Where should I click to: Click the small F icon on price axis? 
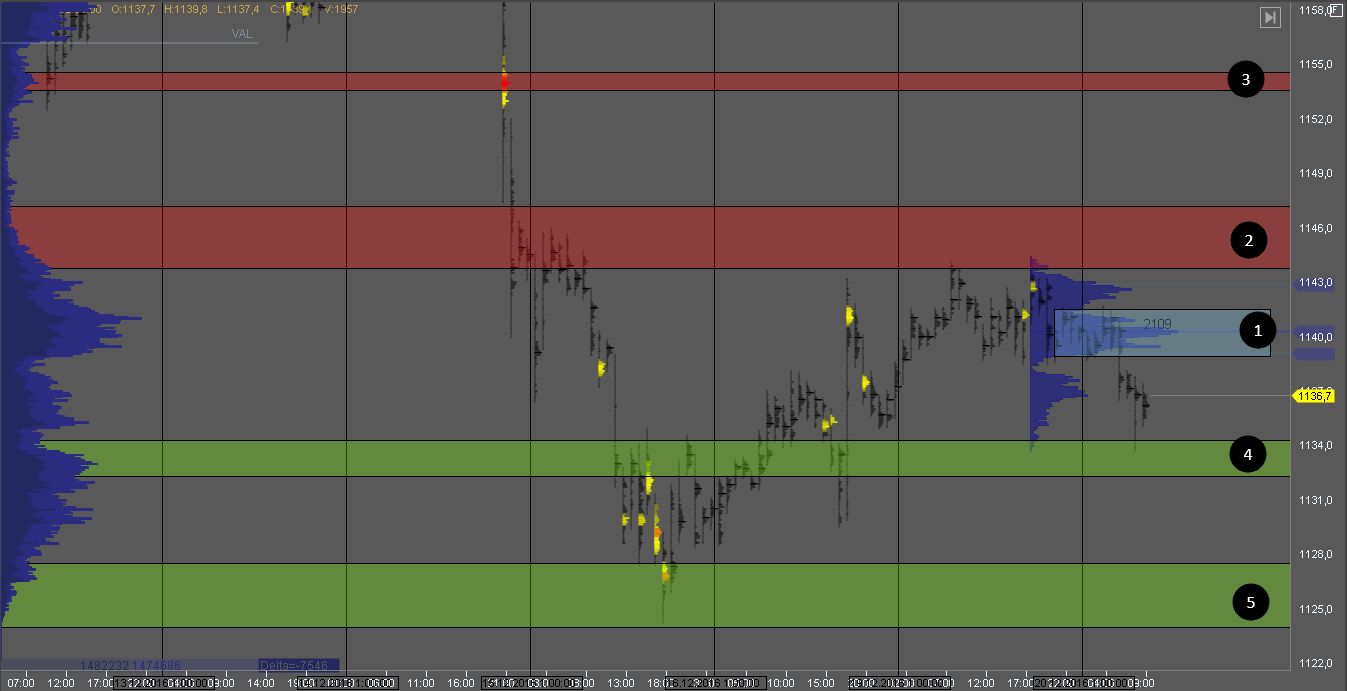1335,9
